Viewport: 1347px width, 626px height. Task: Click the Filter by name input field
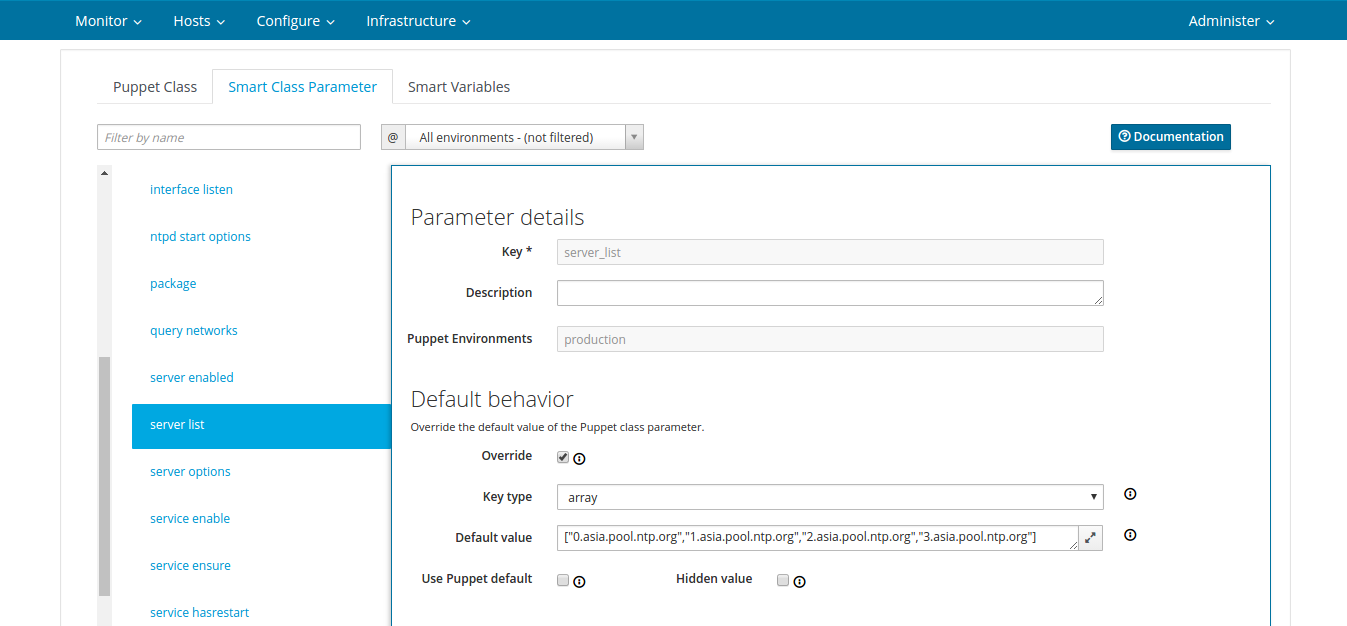coord(229,137)
